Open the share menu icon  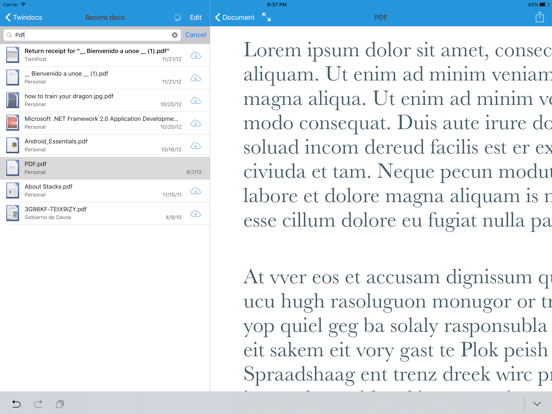(539, 17)
